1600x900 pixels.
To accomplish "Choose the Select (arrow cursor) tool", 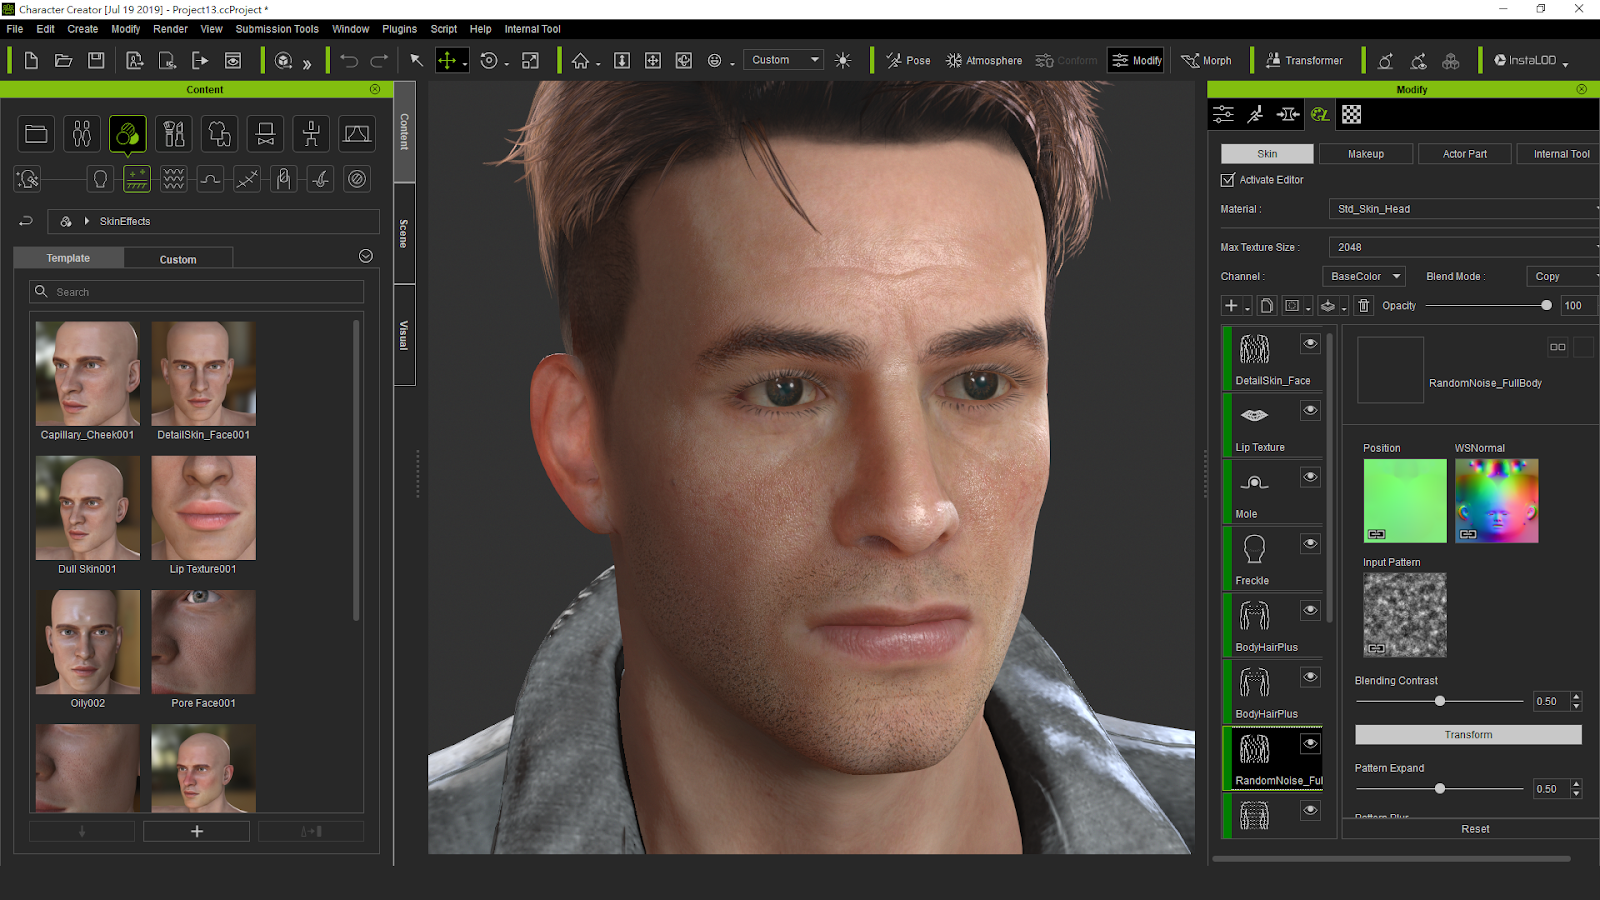I will tap(417, 61).
